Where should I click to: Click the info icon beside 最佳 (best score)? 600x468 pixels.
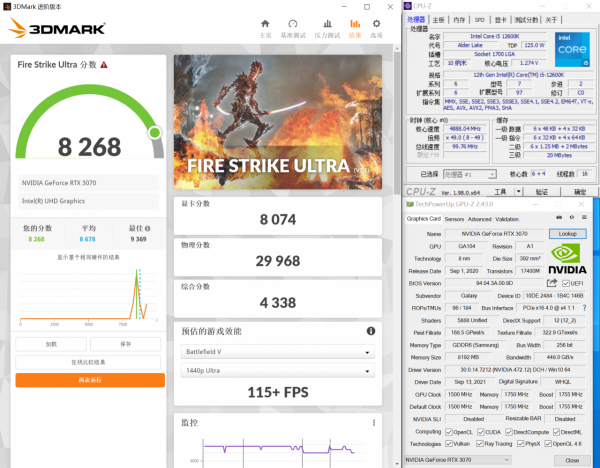[x=148, y=228]
